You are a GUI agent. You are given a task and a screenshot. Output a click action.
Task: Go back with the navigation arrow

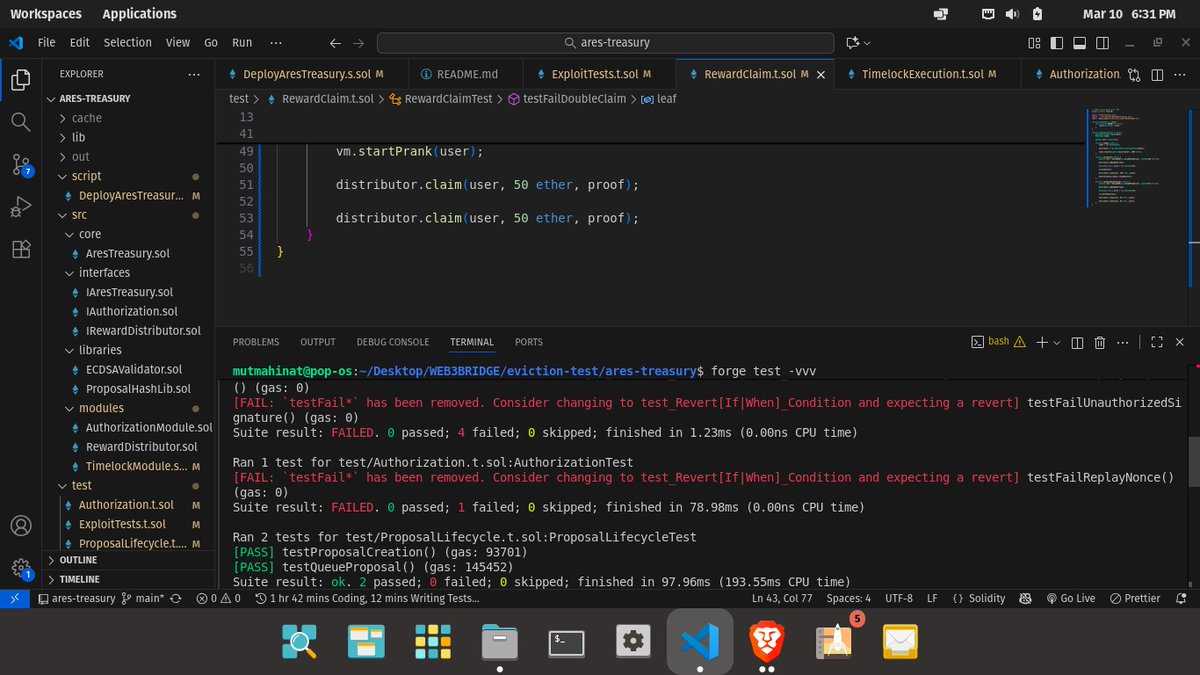point(336,43)
